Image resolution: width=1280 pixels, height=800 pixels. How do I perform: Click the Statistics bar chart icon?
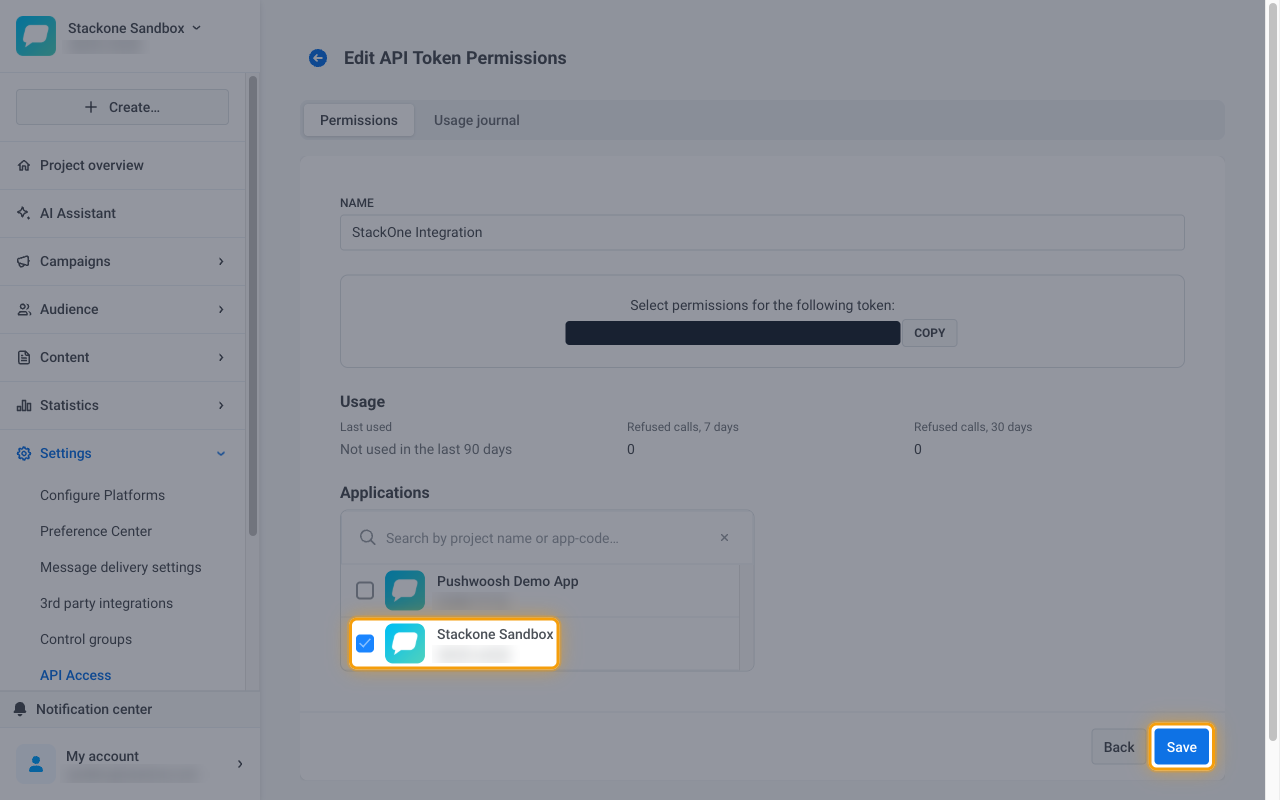point(24,405)
